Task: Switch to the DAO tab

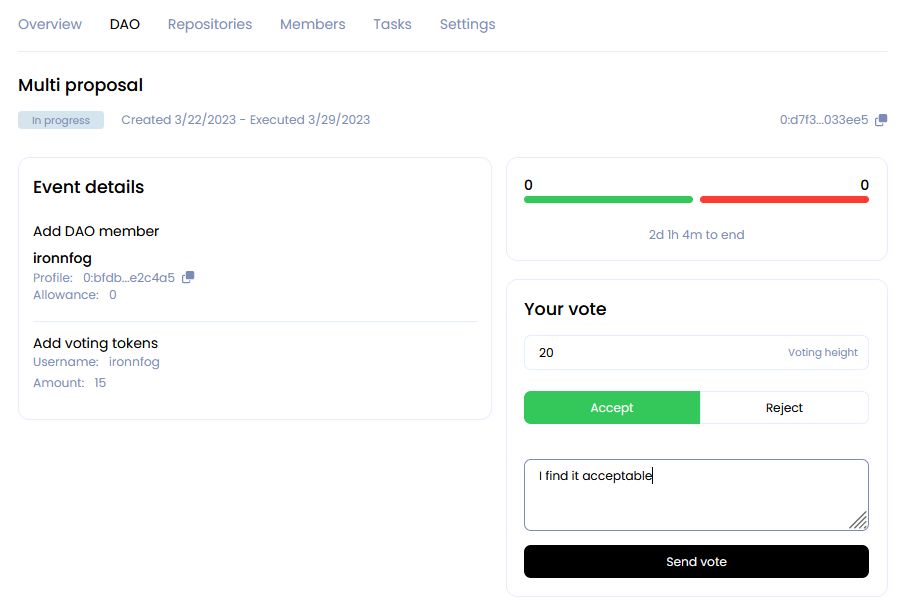Action: tap(125, 24)
